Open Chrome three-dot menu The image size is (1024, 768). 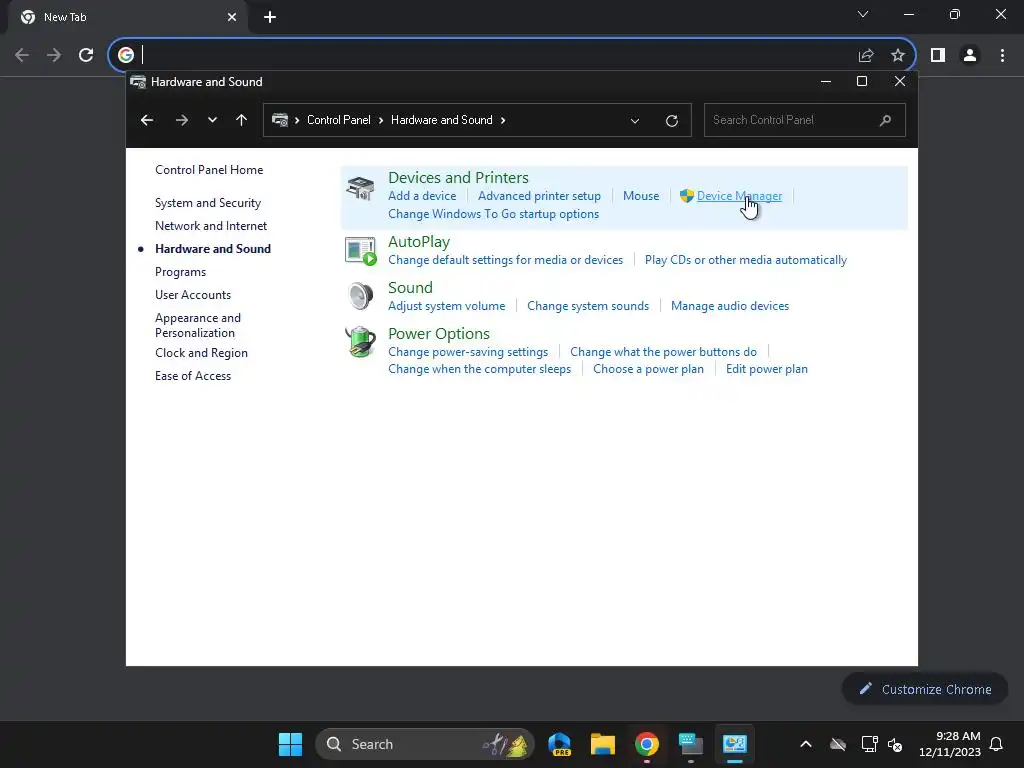click(x=1002, y=56)
